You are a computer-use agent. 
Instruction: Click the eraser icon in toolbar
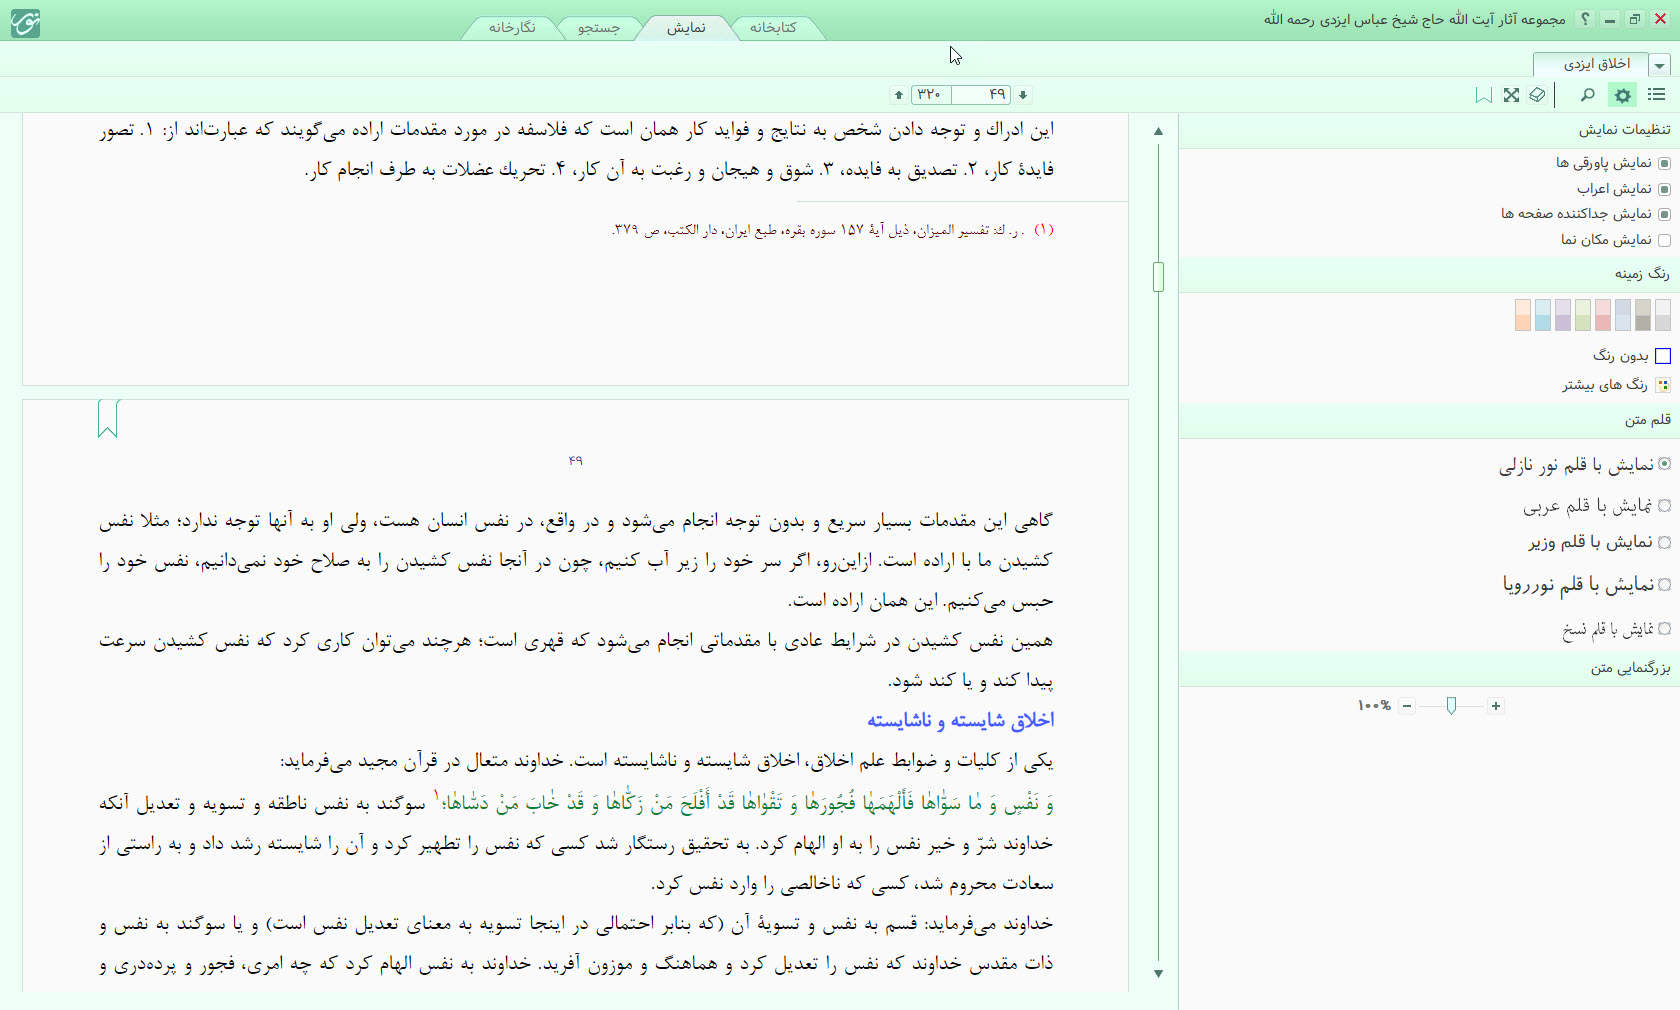[1537, 95]
